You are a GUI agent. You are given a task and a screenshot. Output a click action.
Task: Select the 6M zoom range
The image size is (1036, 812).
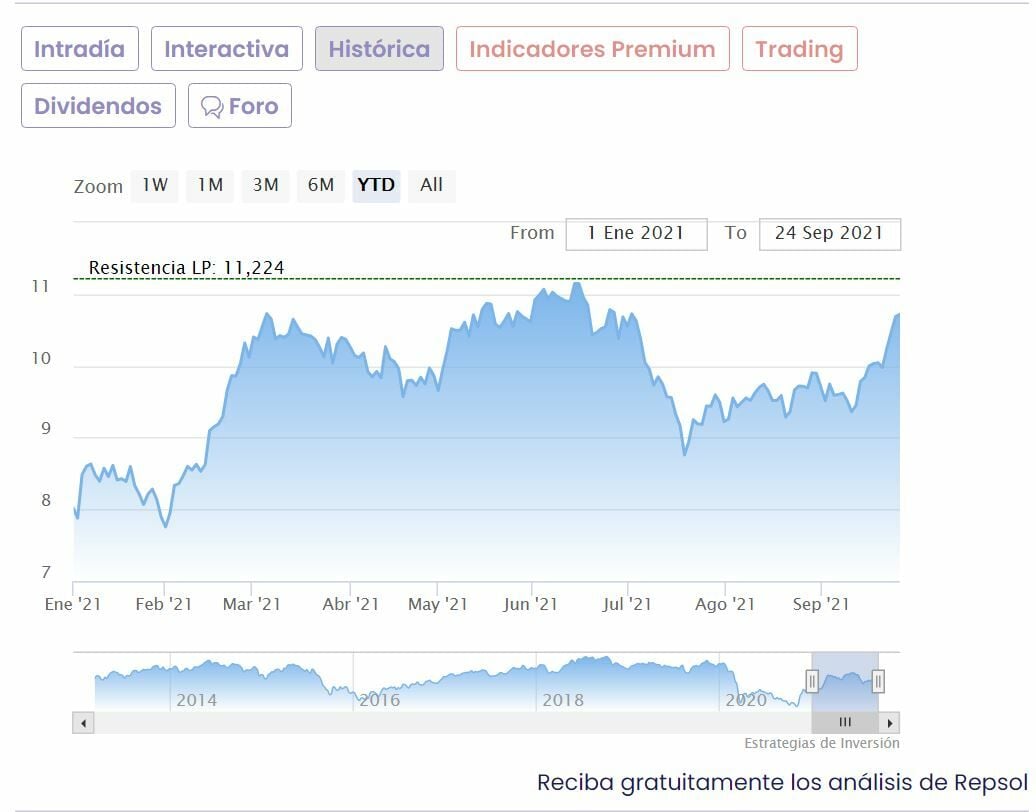(321, 185)
